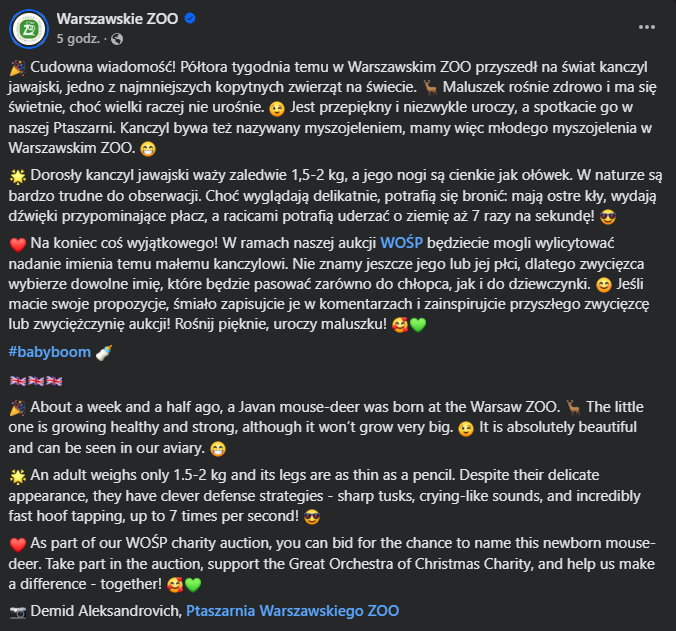
Task: Click the globe public audience icon
Action: click(116, 39)
